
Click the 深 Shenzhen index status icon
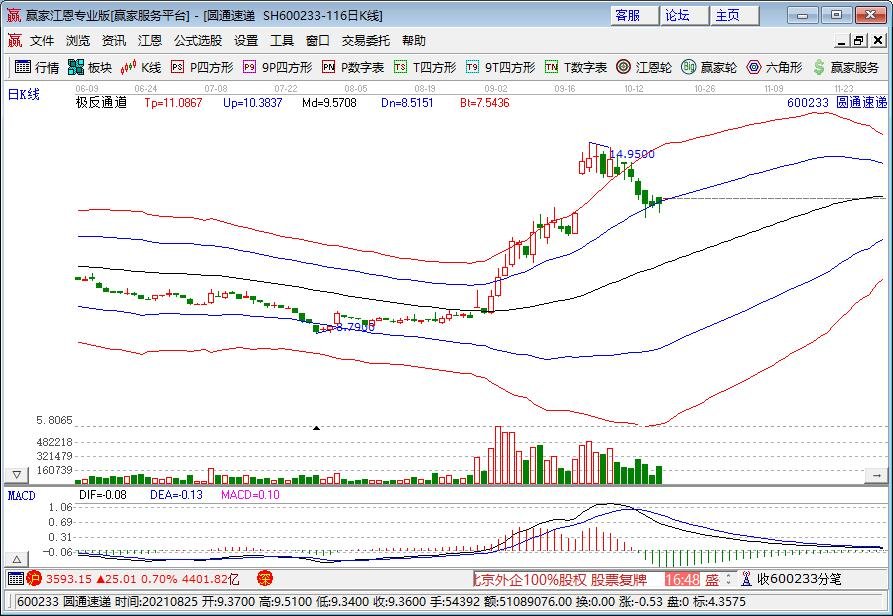pyautogui.click(x=265, y=579)
